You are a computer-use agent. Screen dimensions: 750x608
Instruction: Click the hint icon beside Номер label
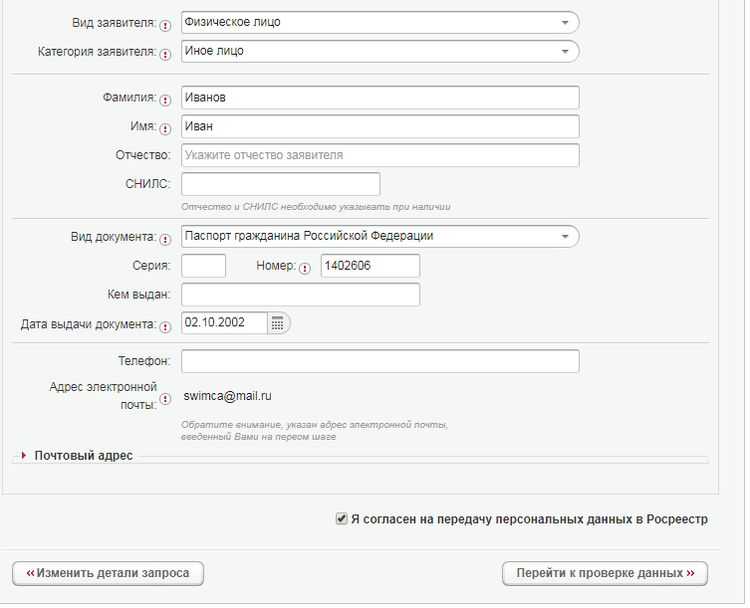click(x=304, y=268)
